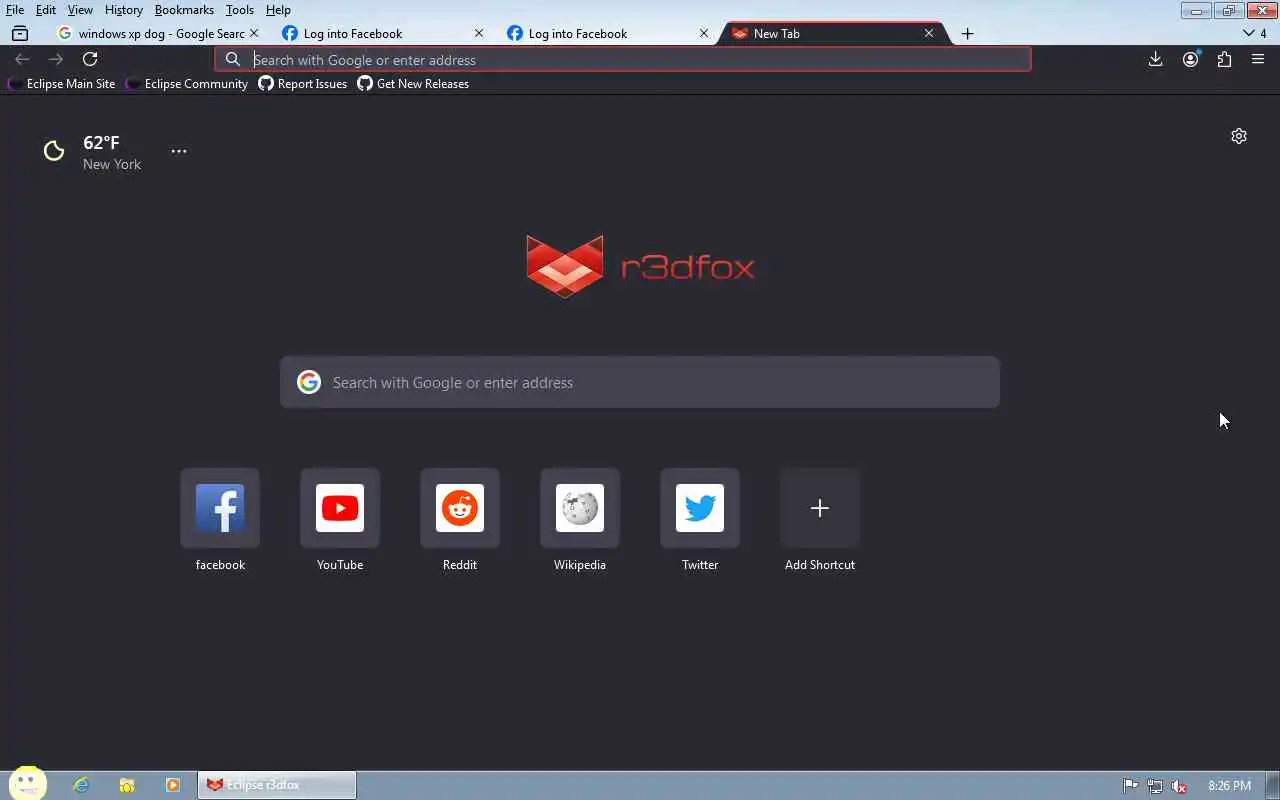
Task: Open the Reddit shortcut tile
Action: 460,508
